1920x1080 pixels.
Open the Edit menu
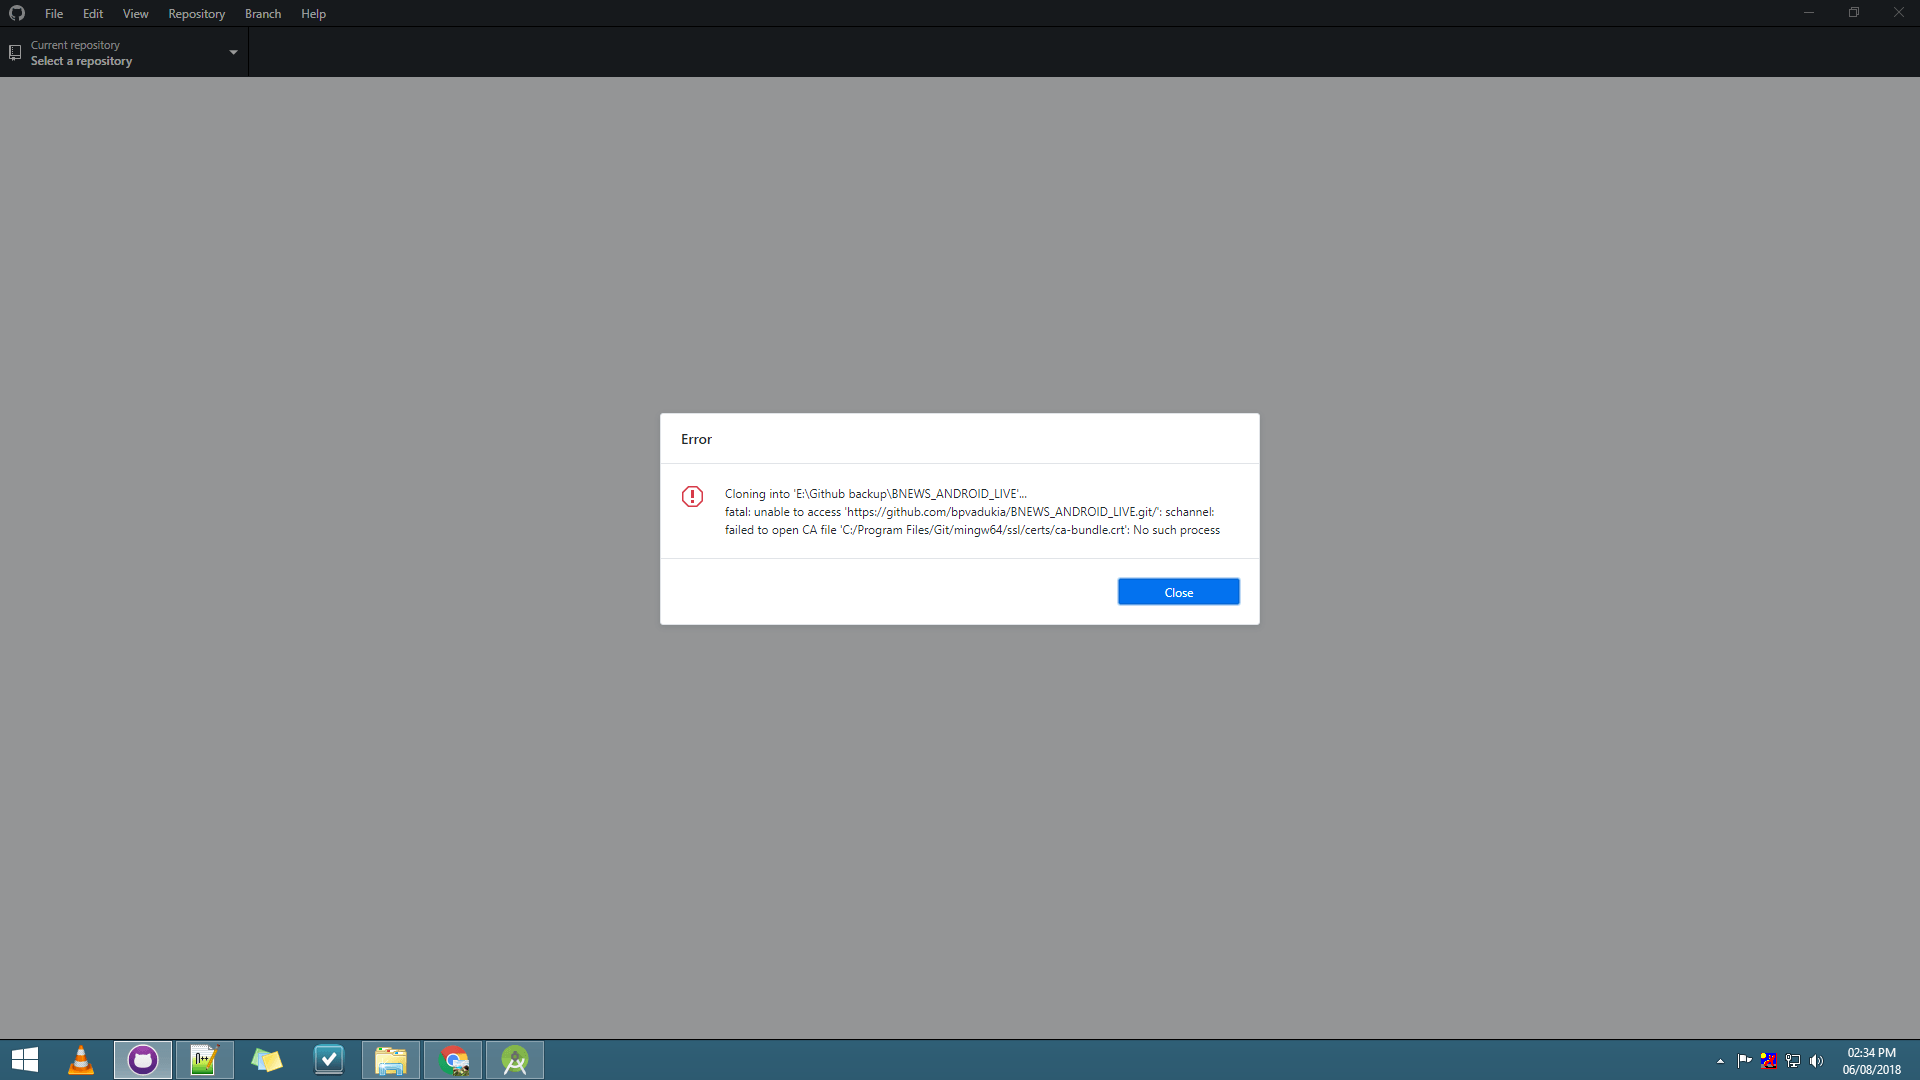tap(93, 13)
